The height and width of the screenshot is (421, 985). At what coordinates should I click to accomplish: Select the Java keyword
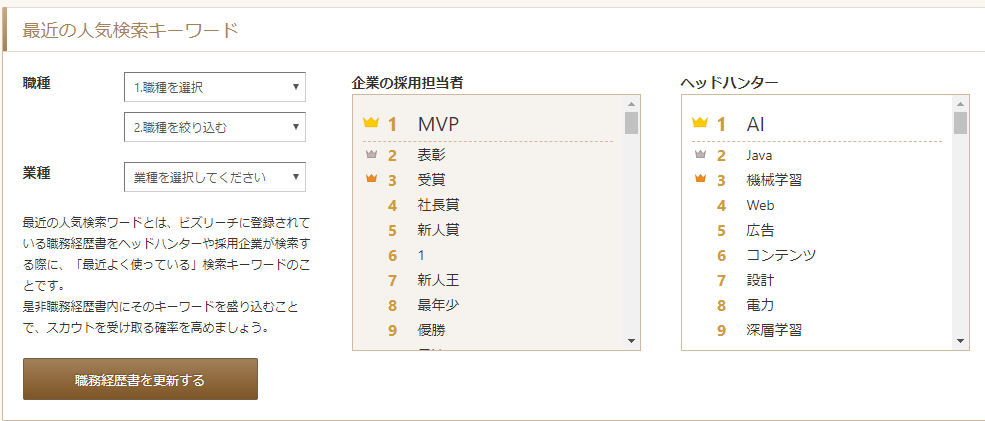(759, 155)
